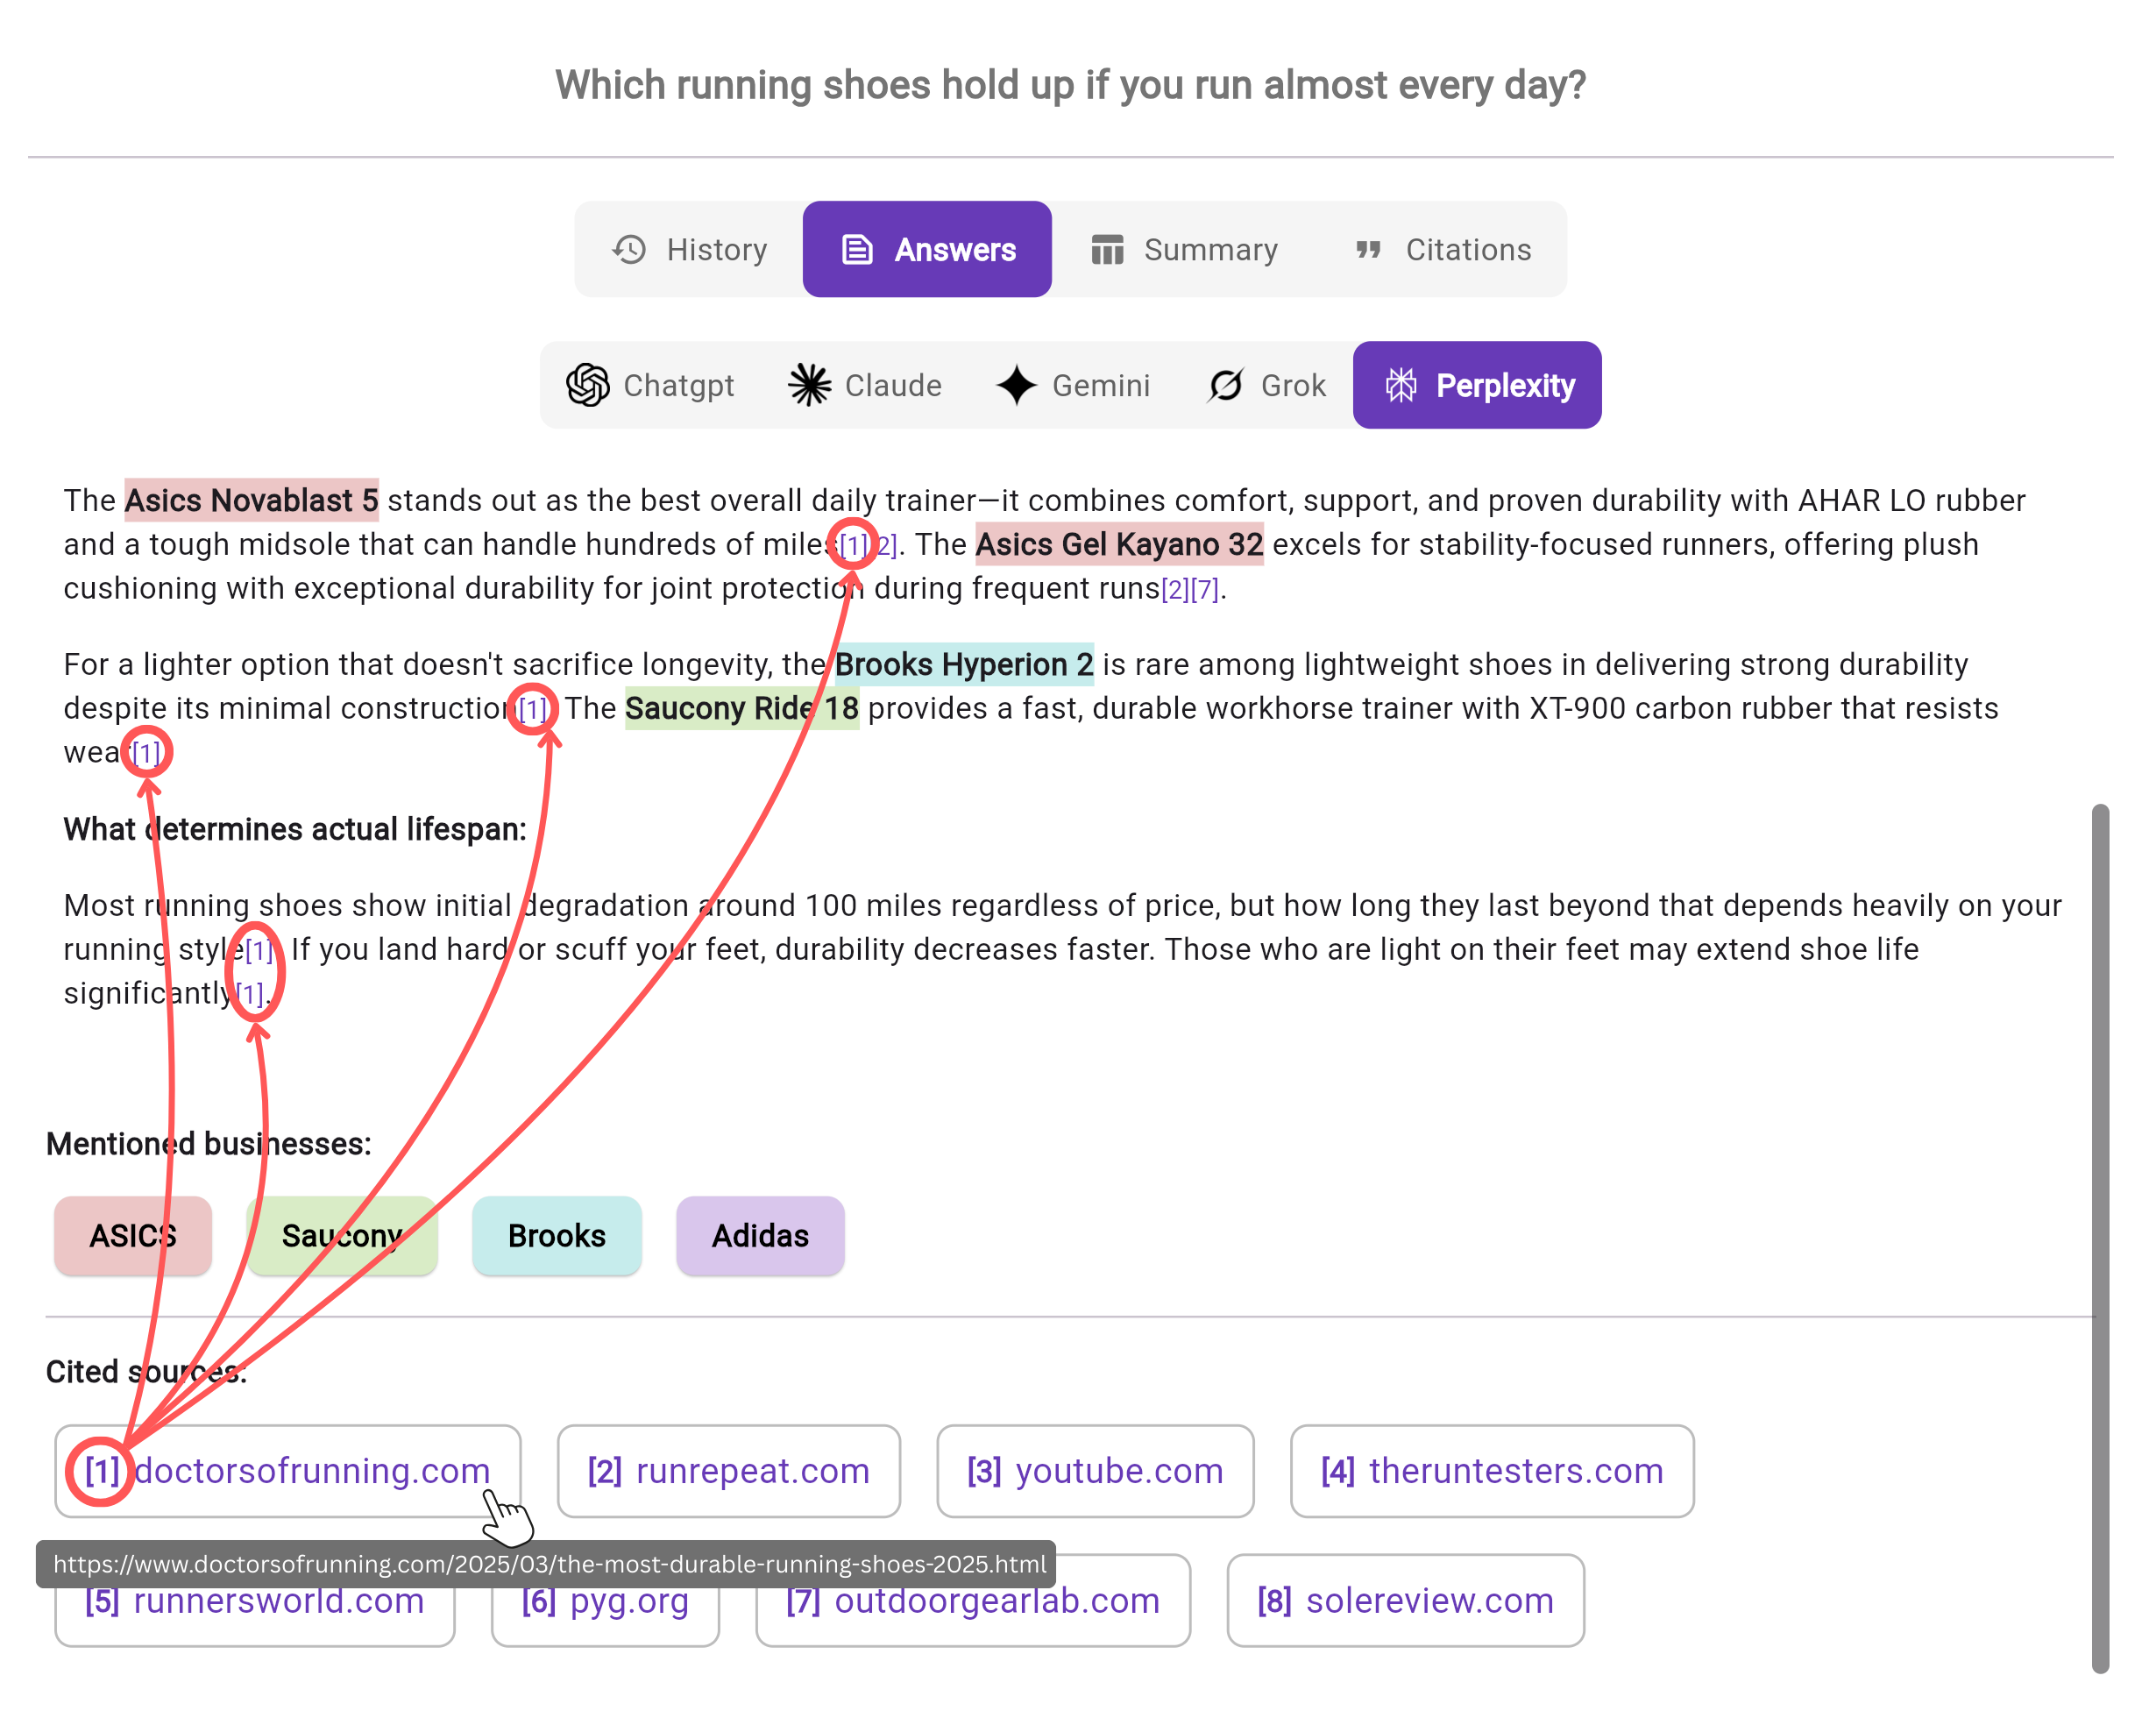The width and height of the screenshot is (2156, 1711).
Task: Click the Answers document icon
Action: click(x=858, y=250)
